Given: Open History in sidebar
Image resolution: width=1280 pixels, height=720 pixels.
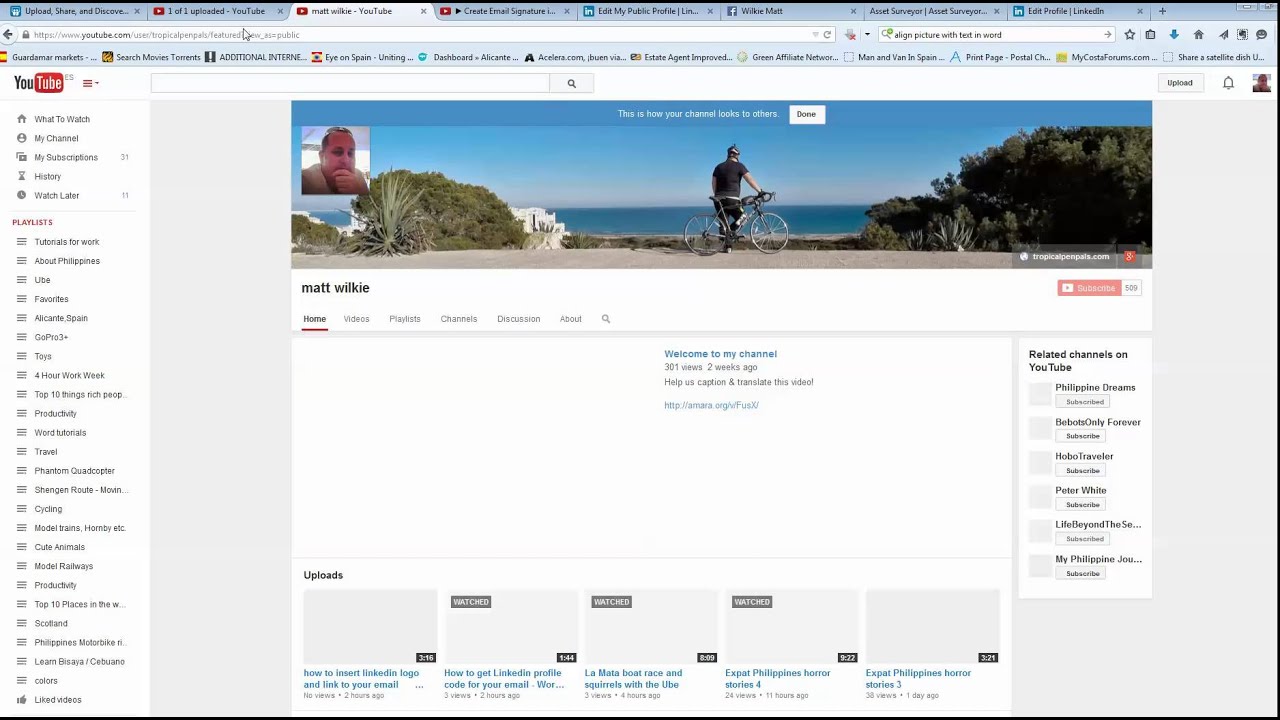Looking at the screenshot, I should (47, 176).
